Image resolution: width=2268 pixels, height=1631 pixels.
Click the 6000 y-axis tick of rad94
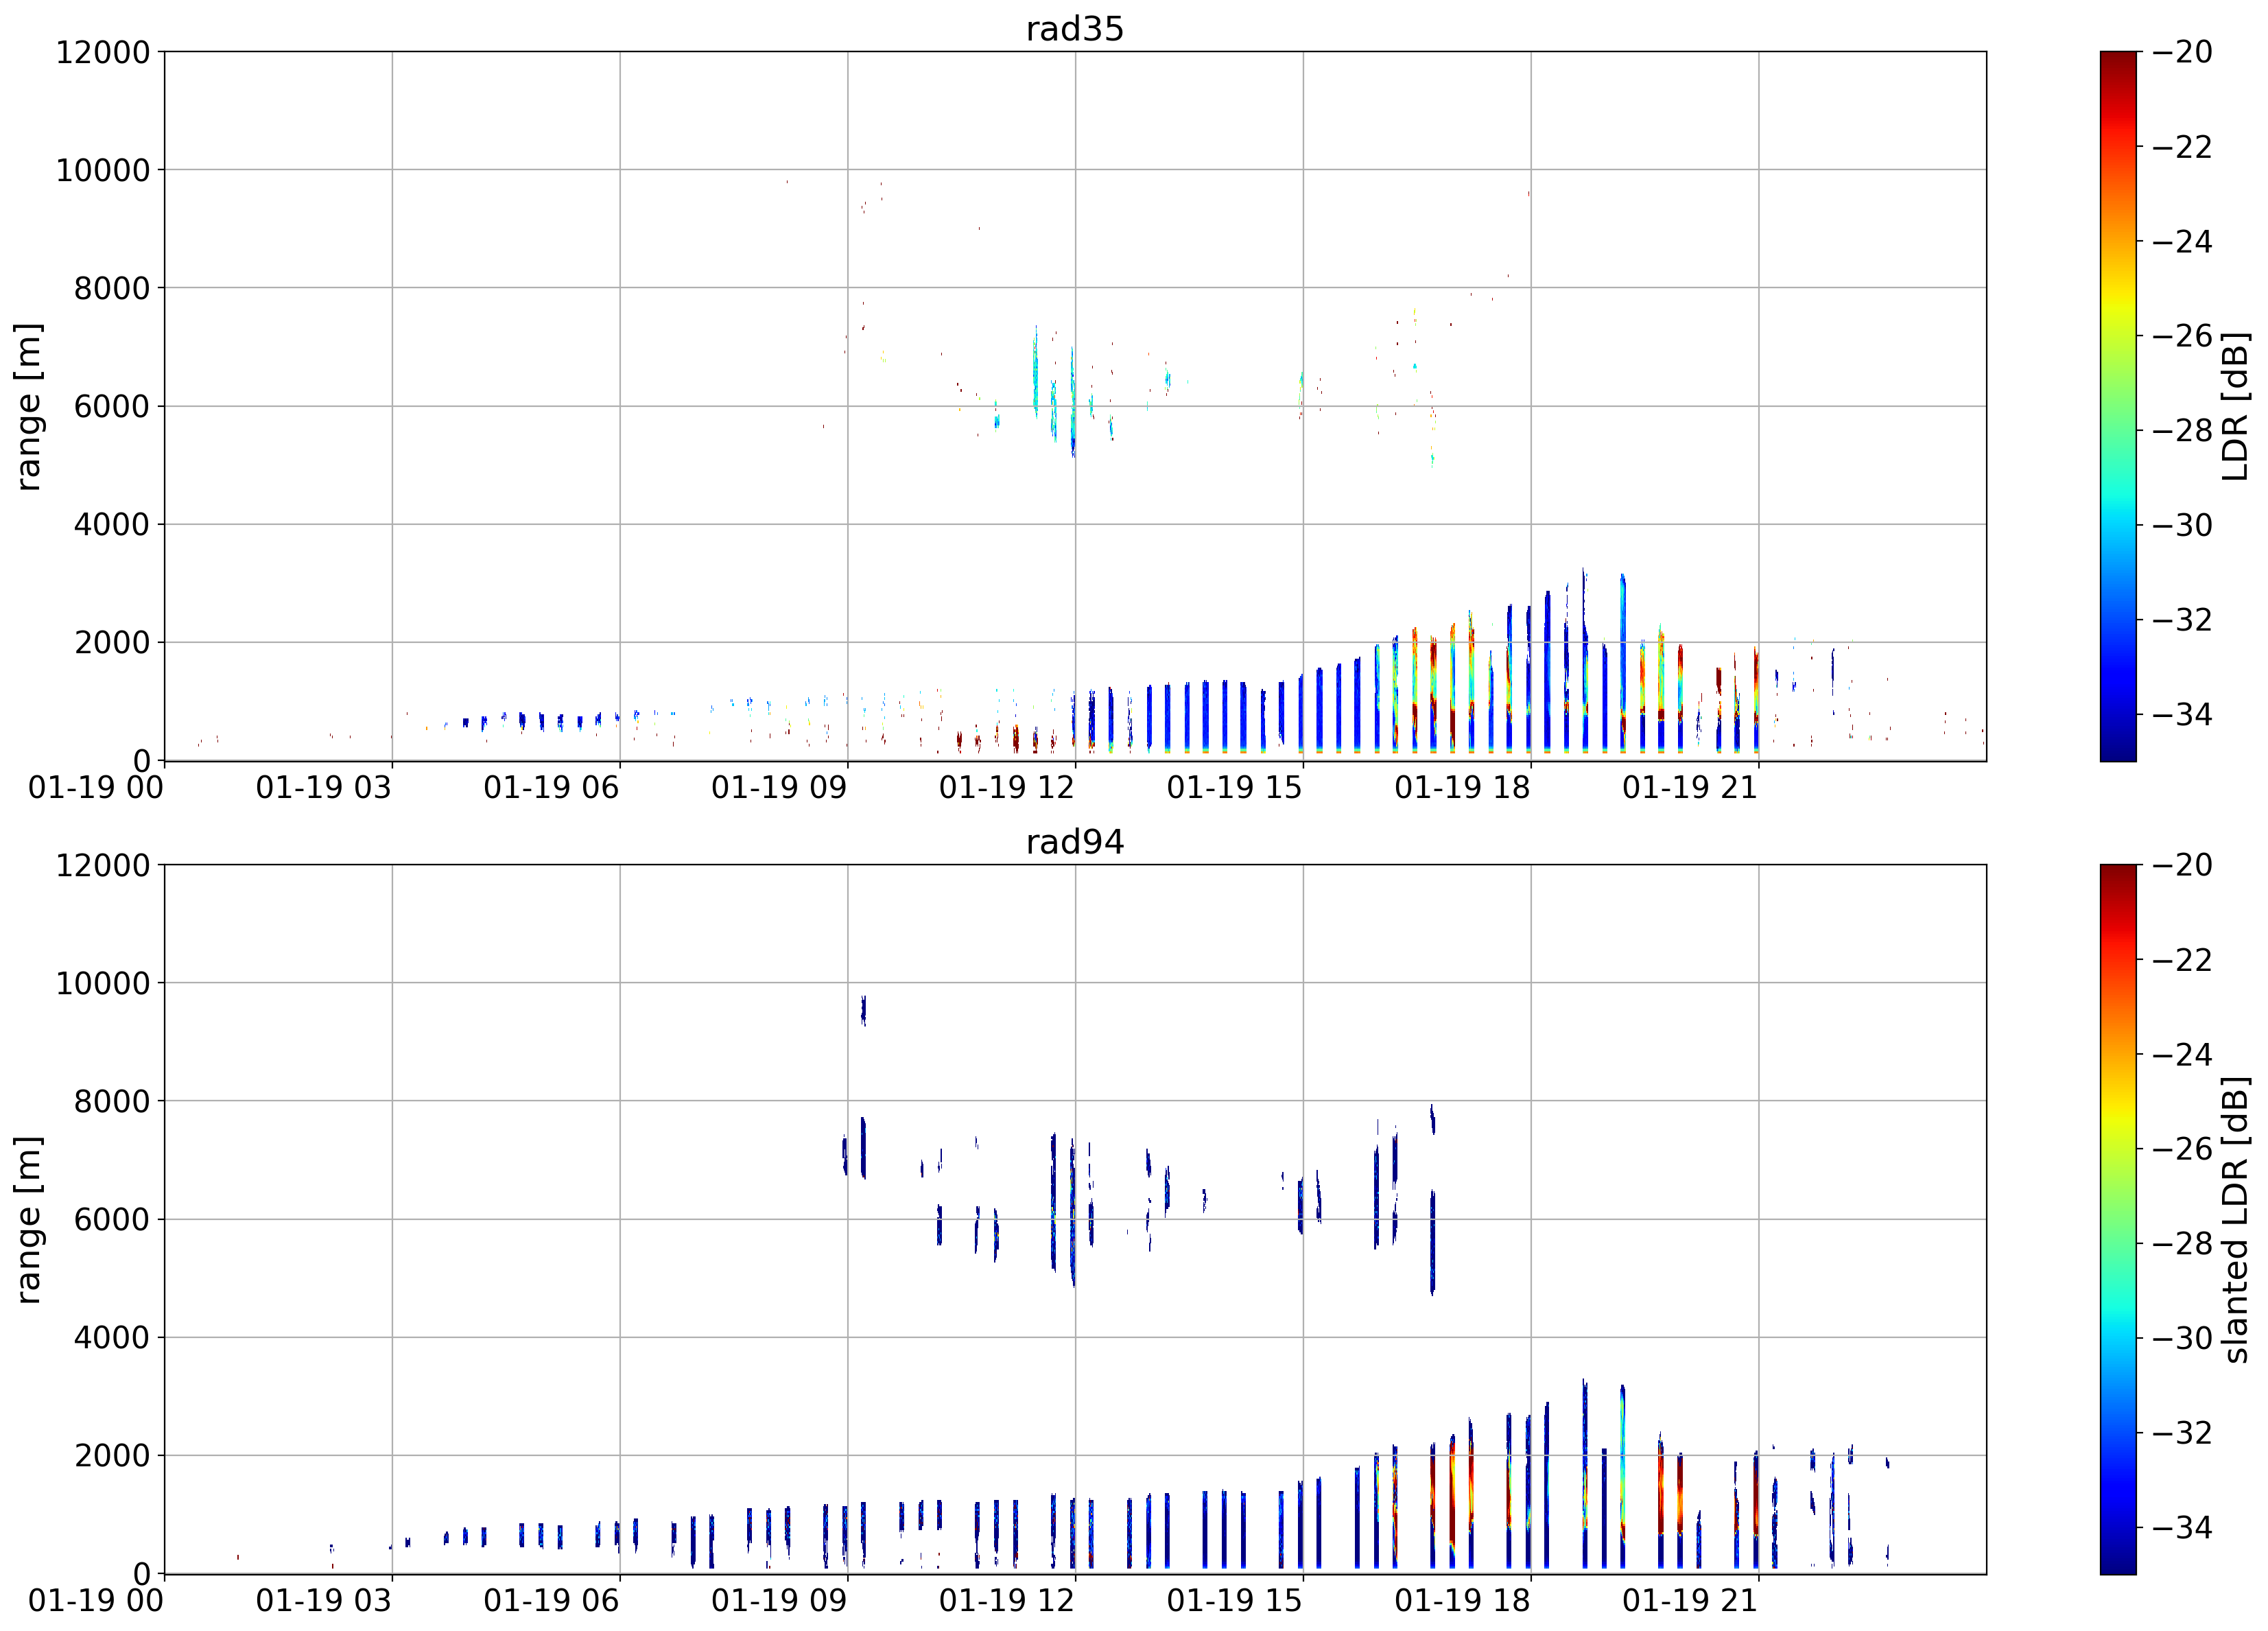(x=111, y=1219)
